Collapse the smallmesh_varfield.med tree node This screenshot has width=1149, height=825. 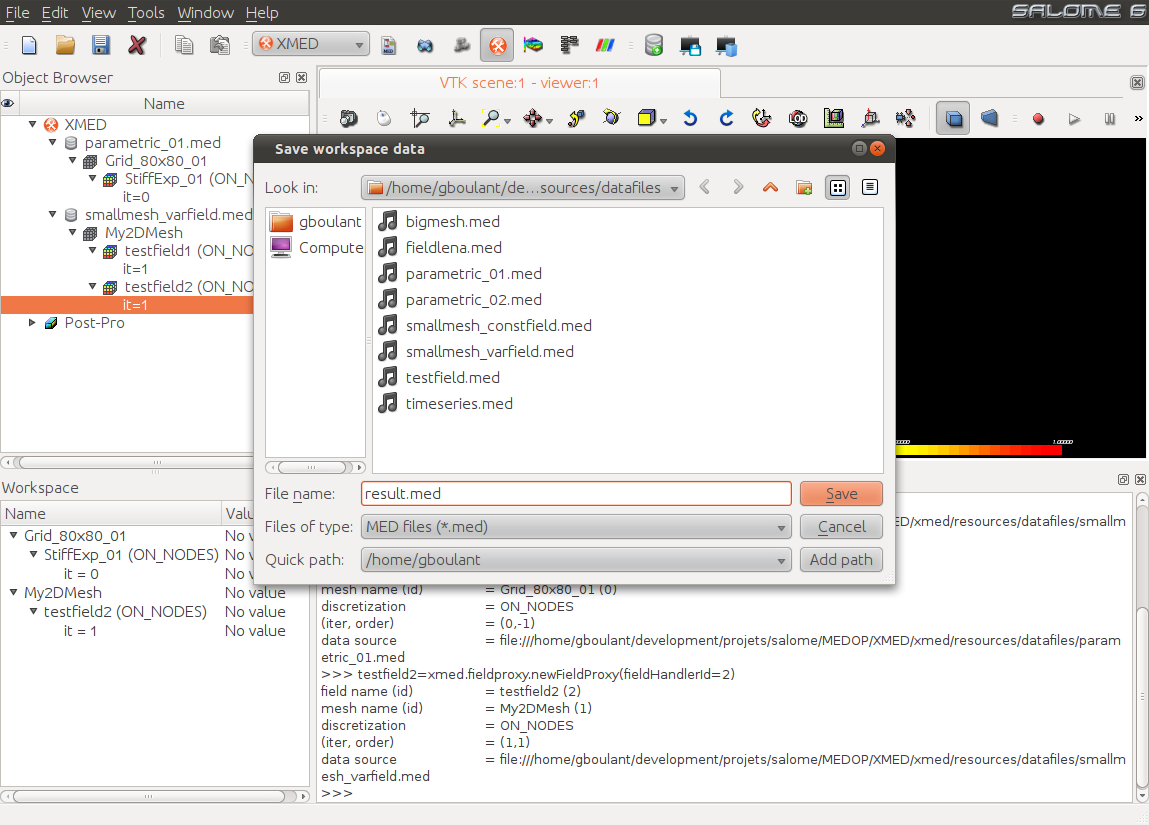click(x=53, y=215)
